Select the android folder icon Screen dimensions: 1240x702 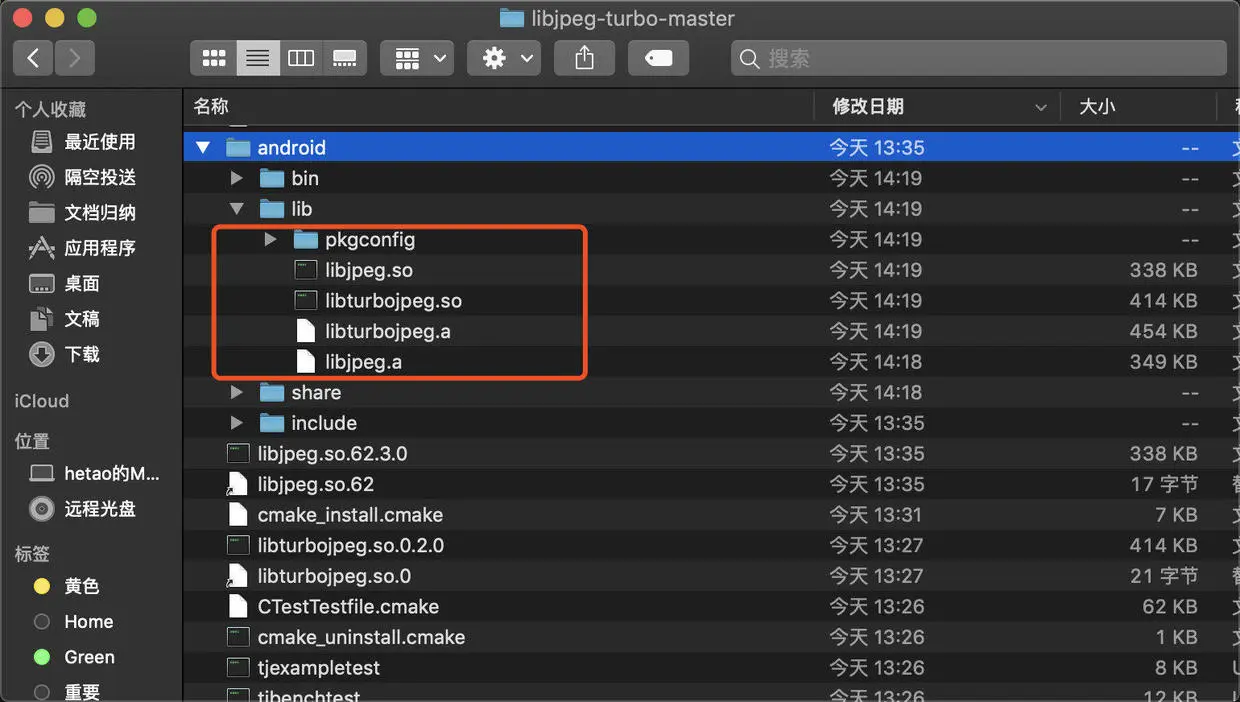pos(238,148)
